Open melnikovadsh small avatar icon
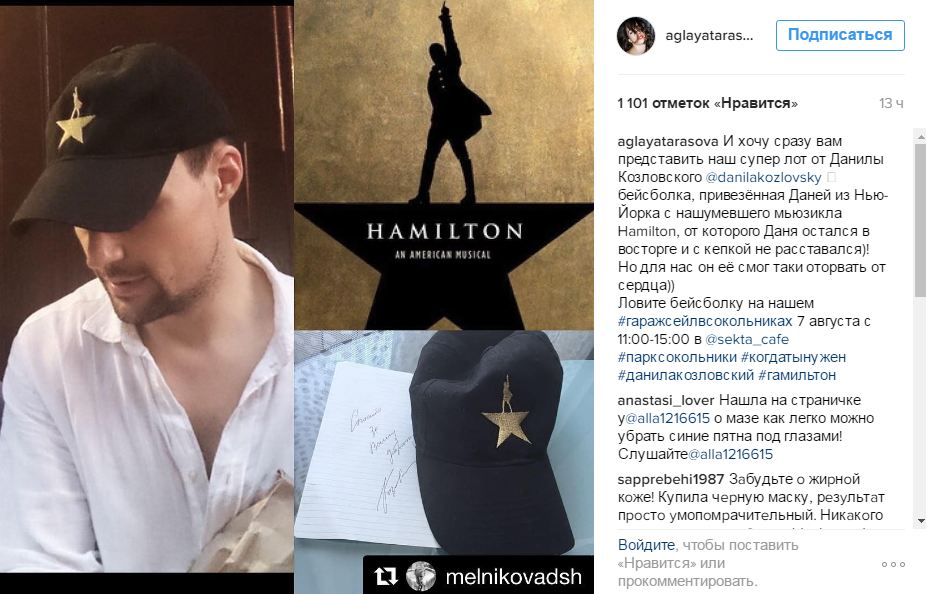This screenshot has height=594, width=926. pos(420,576)
